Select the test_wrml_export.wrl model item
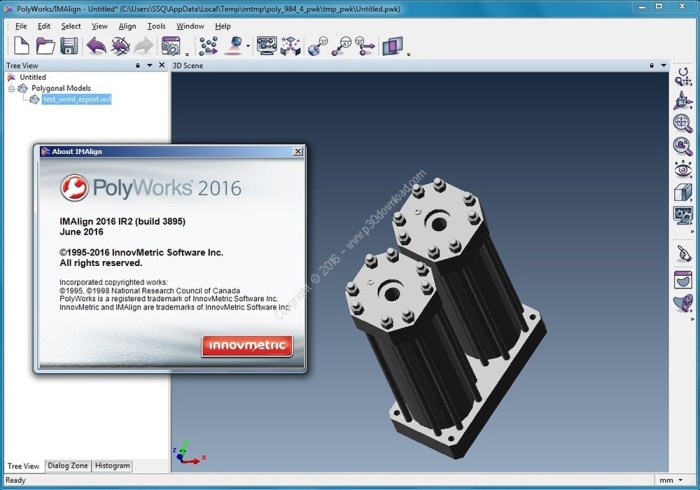This screenshot has height=490, width=700. click(x=77, y=99)
